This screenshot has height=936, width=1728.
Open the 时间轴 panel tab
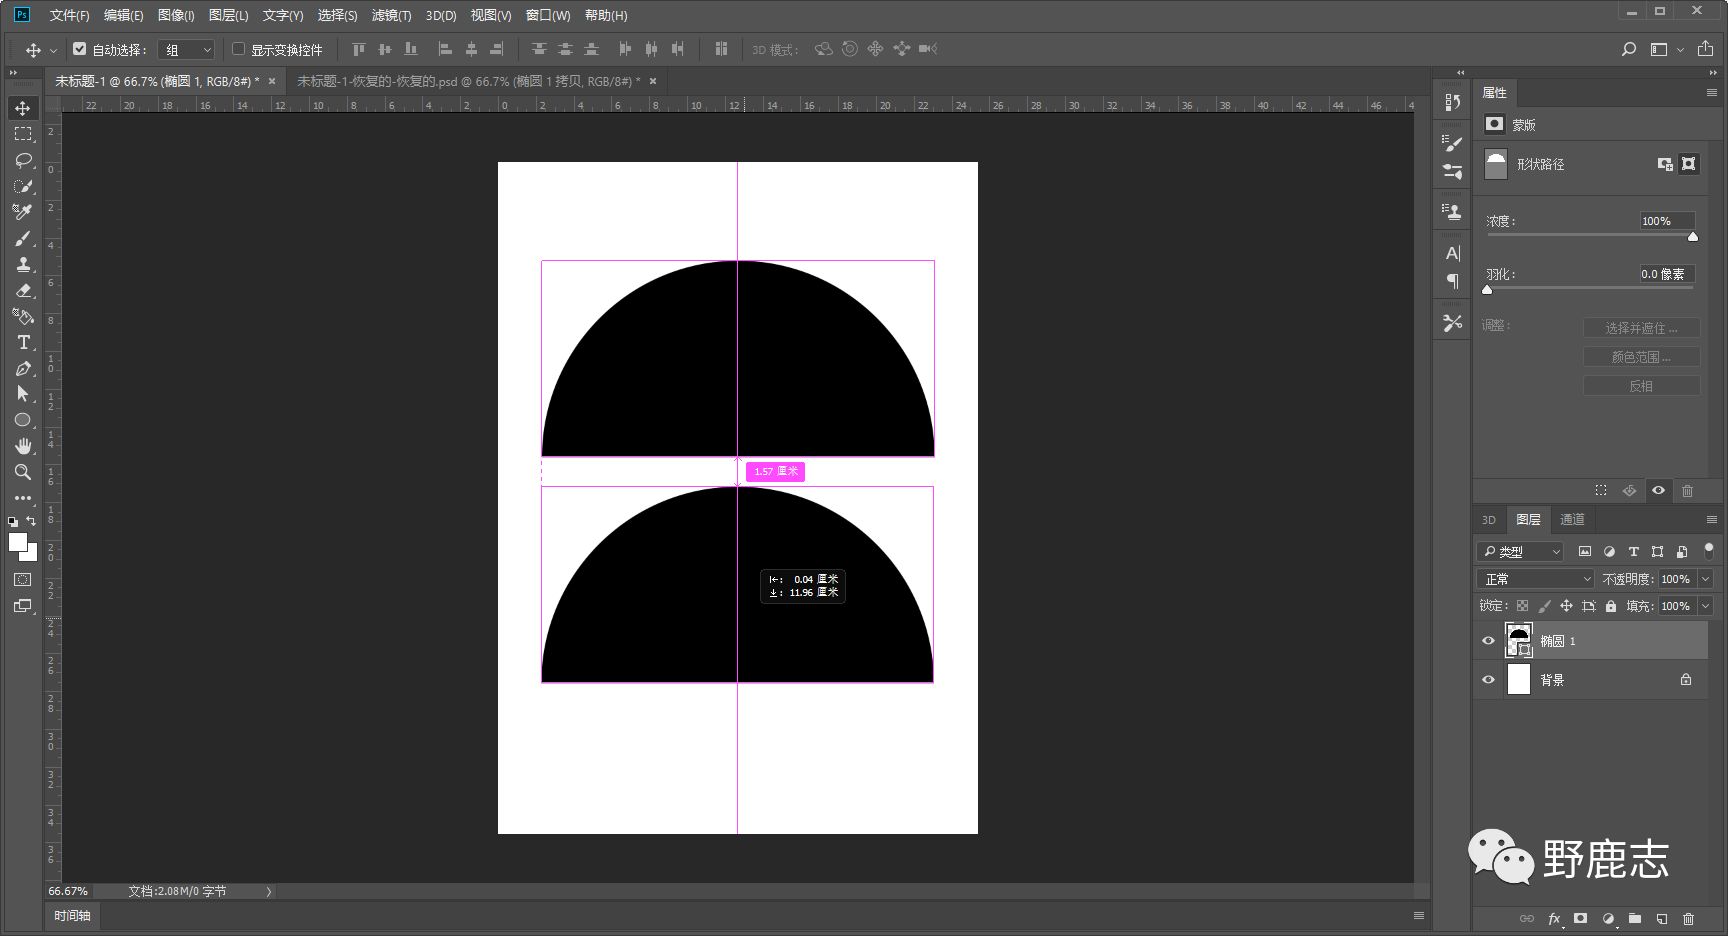[x=72, y=915]
